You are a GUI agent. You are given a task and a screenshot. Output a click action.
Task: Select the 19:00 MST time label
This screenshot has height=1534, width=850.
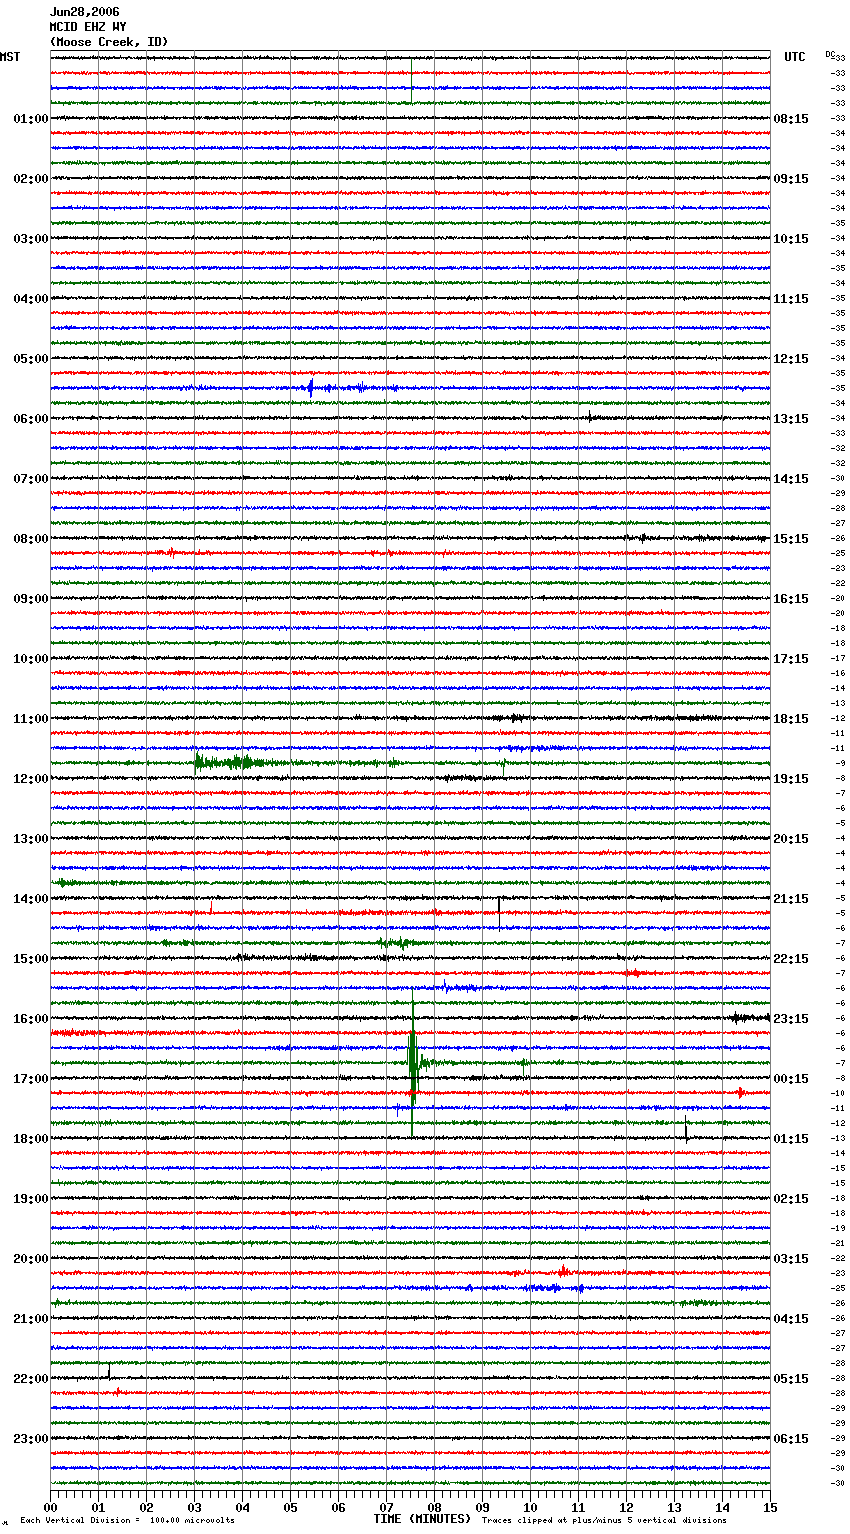[x=31, y=1199]
